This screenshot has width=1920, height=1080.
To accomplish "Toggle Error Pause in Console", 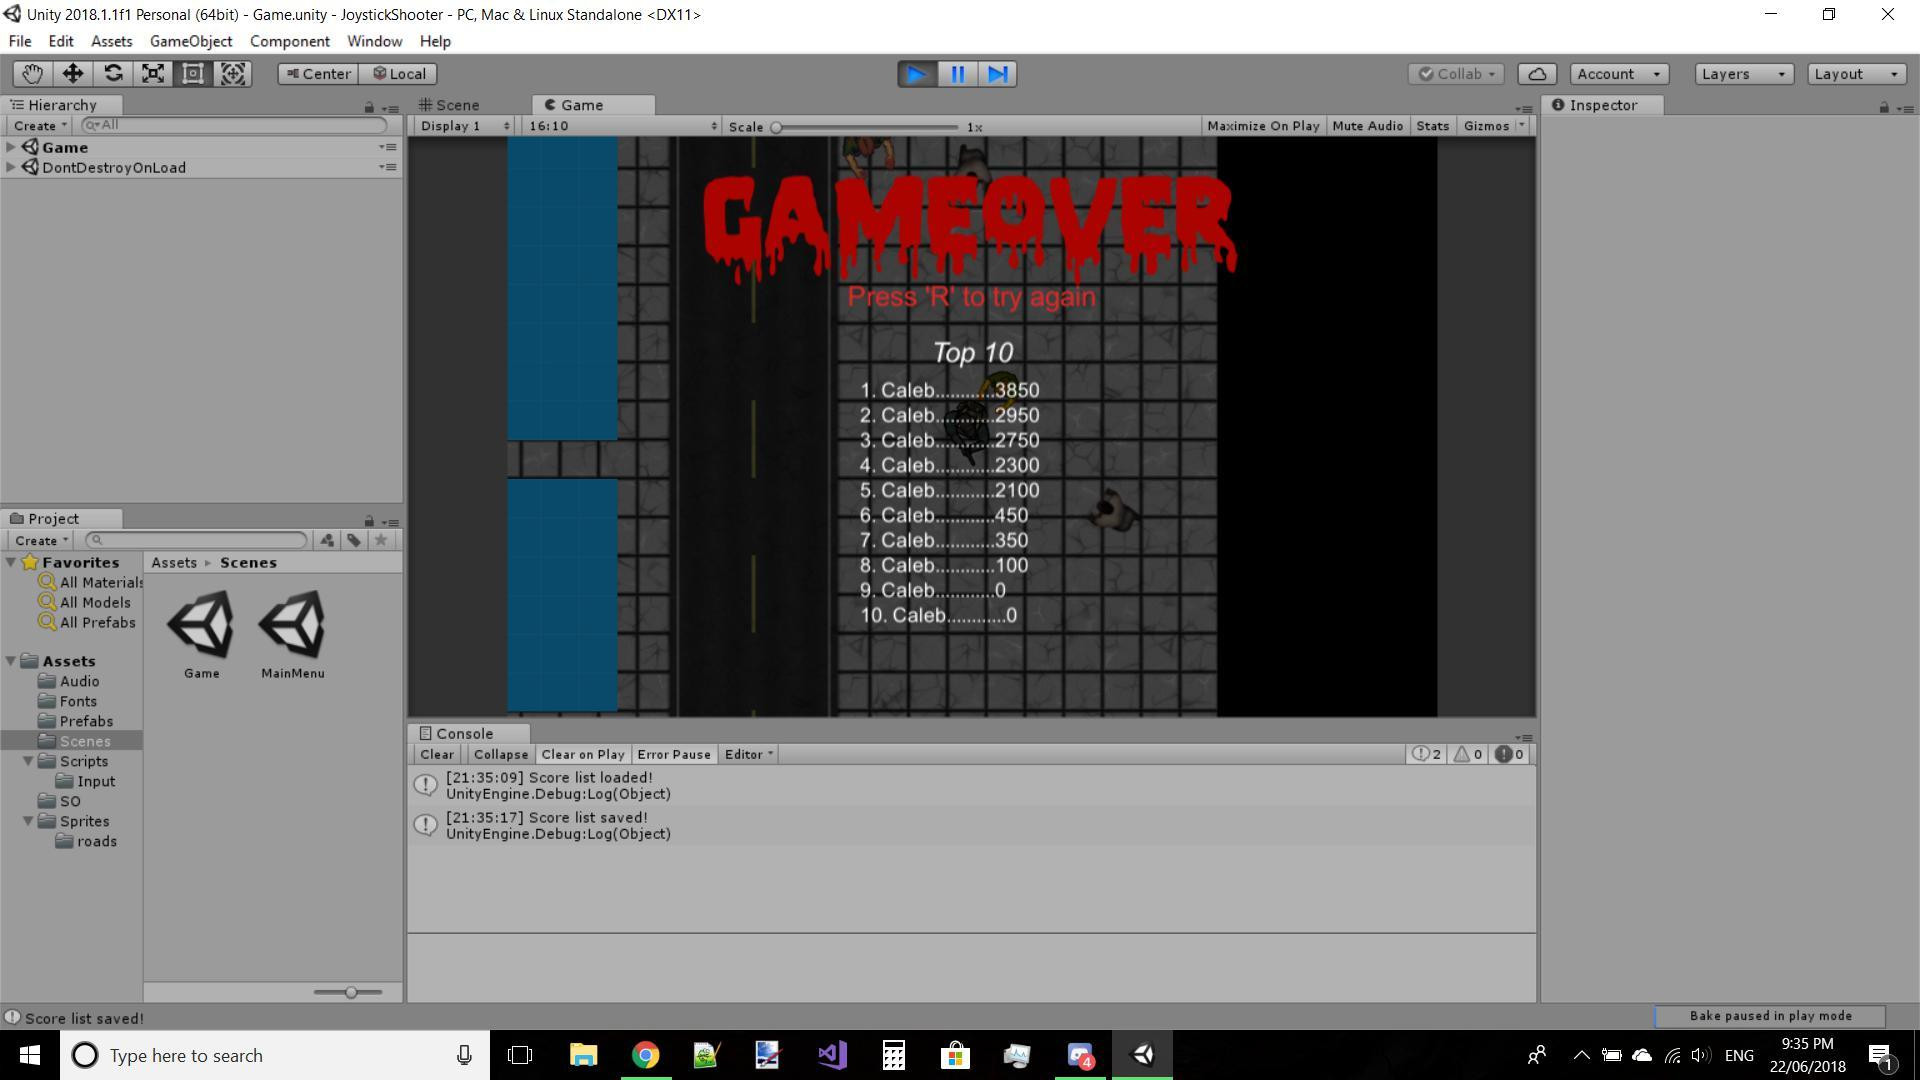I will [674, 755].
